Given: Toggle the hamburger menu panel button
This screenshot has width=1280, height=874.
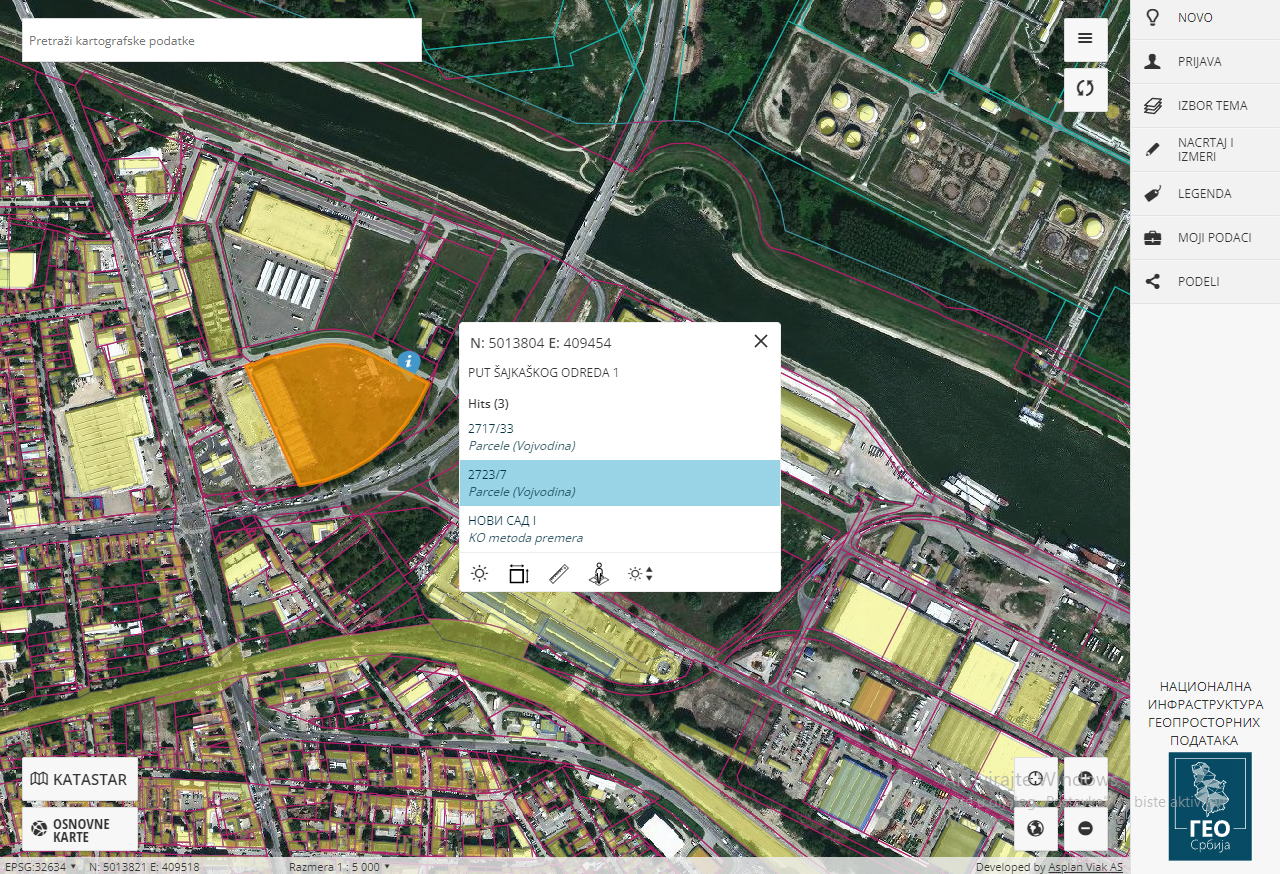Looking at the screenshot, I should (x=1085, y=39).
